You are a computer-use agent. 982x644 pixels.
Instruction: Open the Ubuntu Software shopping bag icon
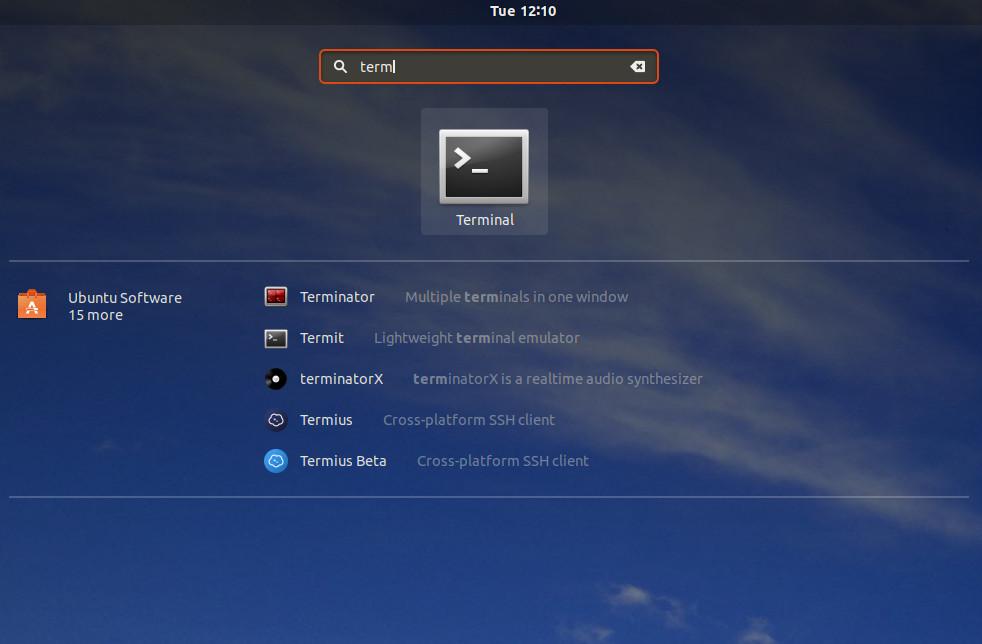click(32, 304)
